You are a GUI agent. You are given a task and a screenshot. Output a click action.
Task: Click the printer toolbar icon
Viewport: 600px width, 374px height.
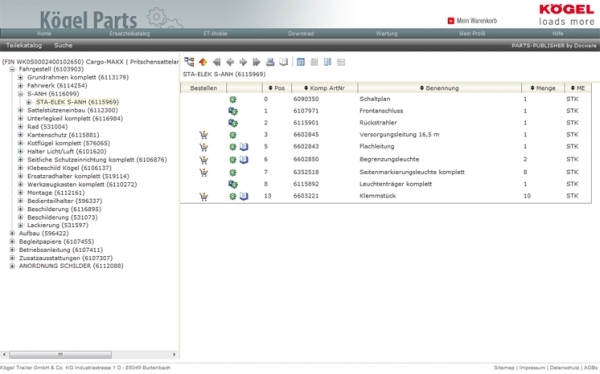pos(270,62)
